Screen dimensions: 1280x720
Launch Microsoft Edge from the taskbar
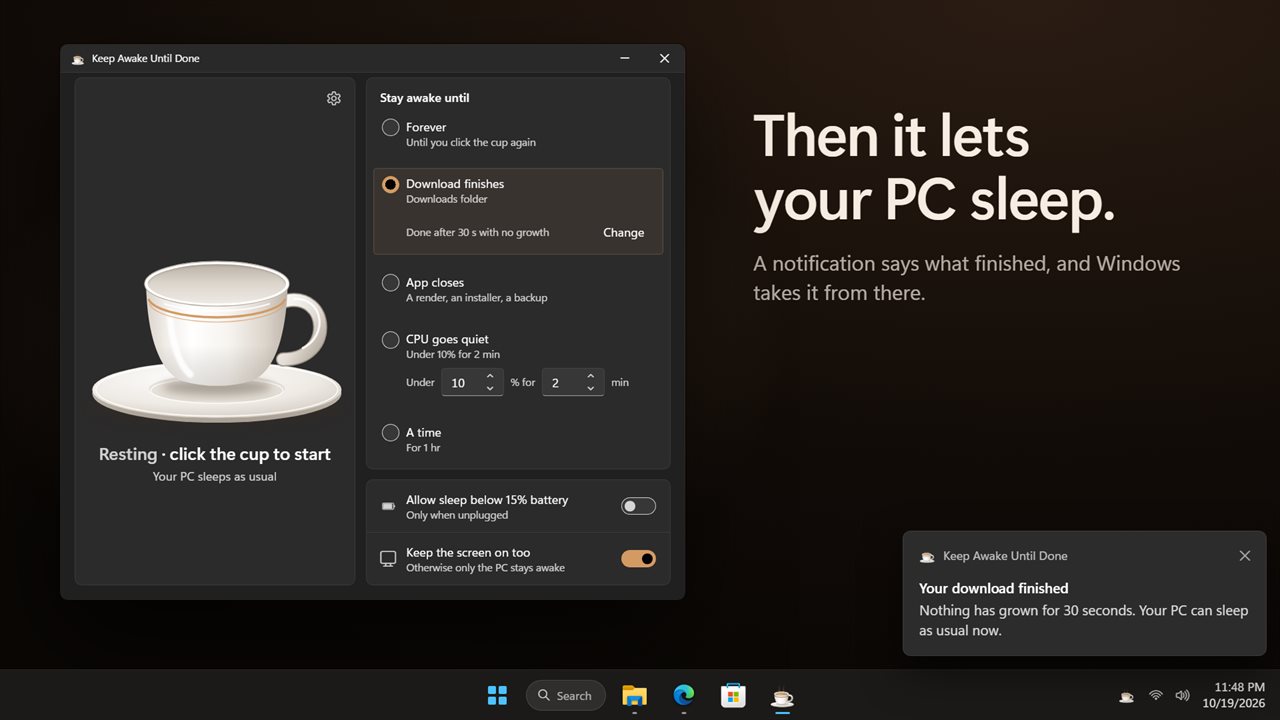[684, 695]
